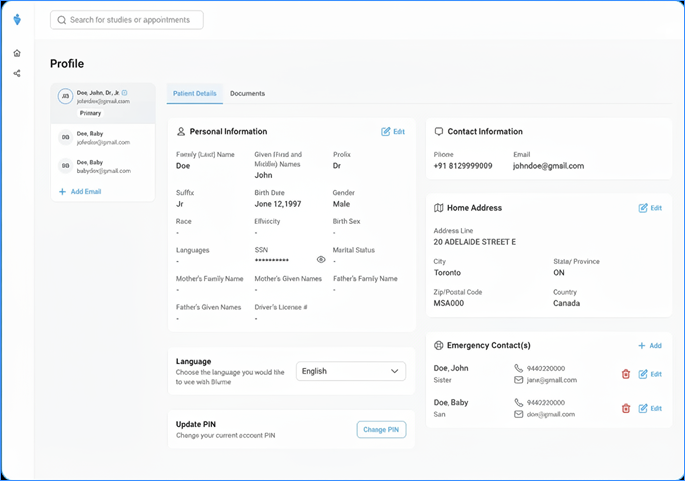The width and height of the screenshot is (685, 481).
Task: Delete emergency contact Doe, Baby
Action: (626, 408)
